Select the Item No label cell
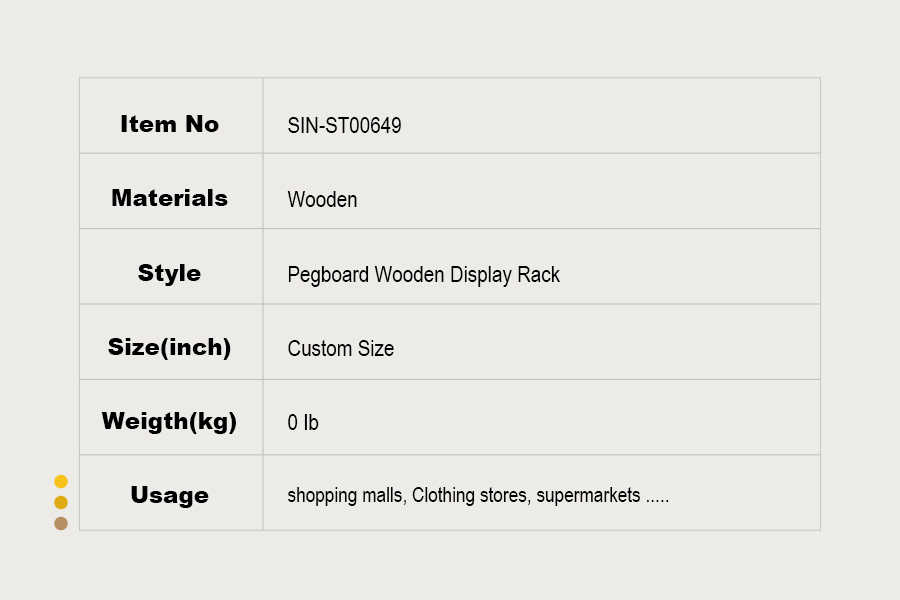This screenshot has height=600, width=900. coord(171,115)
